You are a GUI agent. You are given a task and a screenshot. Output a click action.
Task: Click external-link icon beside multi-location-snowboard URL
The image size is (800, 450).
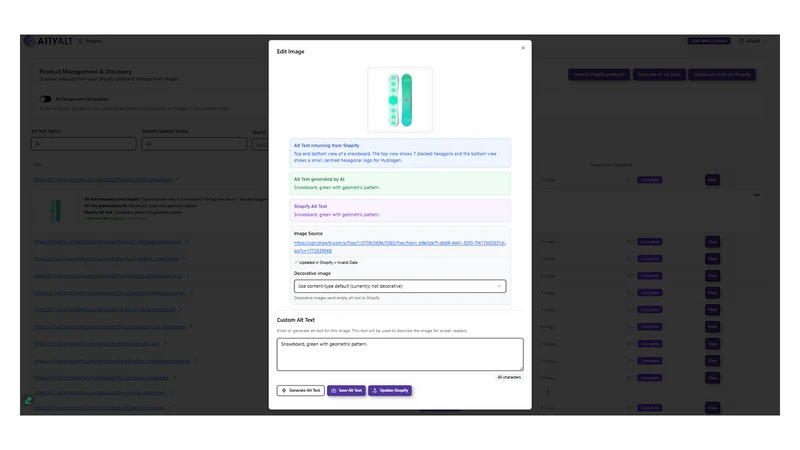click(183, 259)
